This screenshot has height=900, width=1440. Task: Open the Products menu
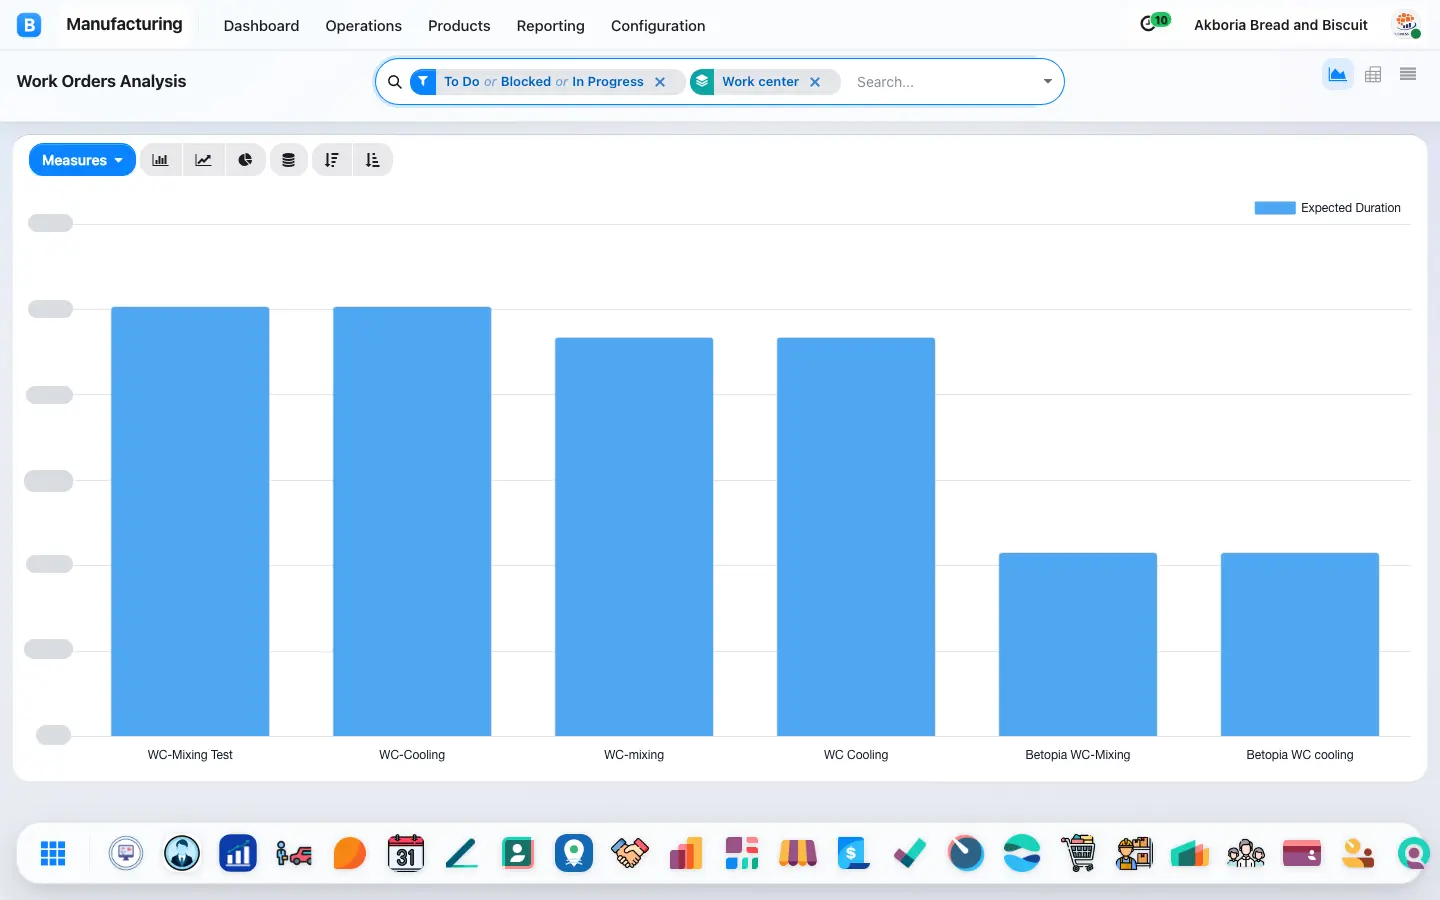pyautogui.click(x=459, y=26)
